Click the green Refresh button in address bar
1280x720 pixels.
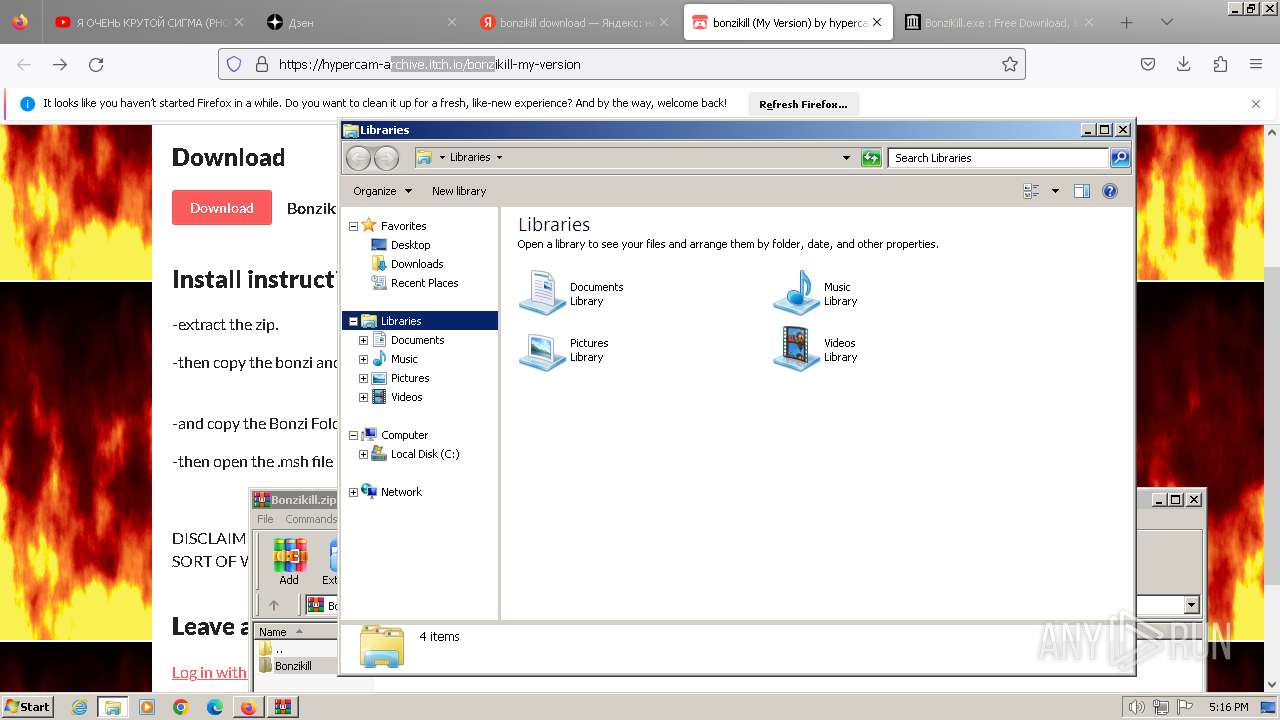pyautogui.click(x=871, y=157)
